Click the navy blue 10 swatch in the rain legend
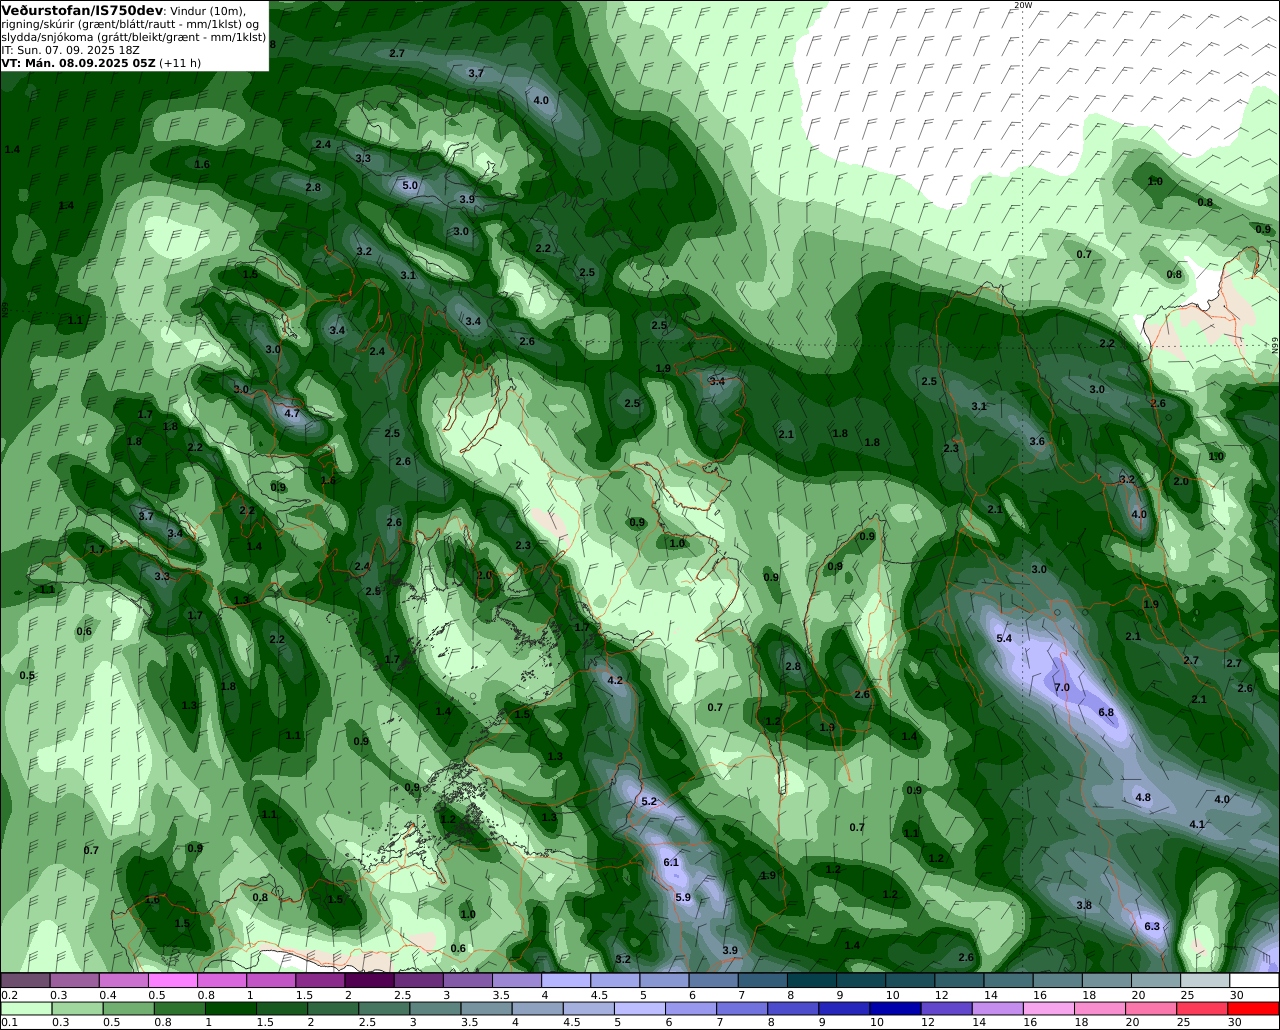 pyautogui.click(x=893, y=1009)
